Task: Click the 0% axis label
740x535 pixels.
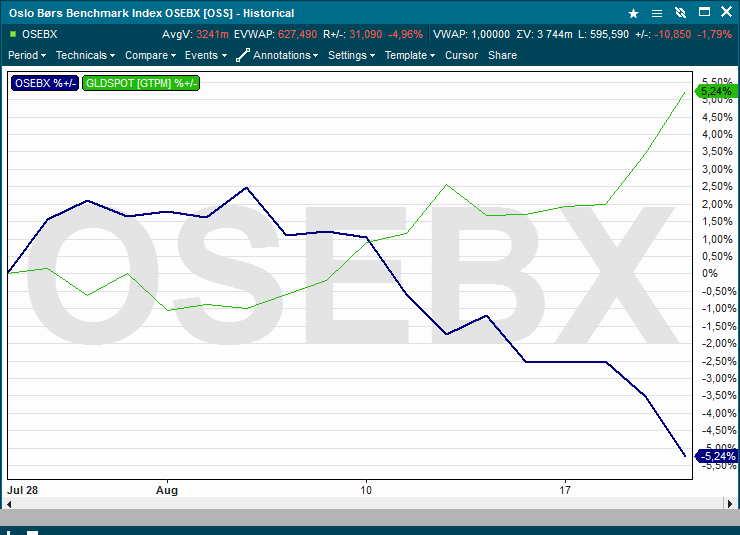Action: click(x=709, y=273)
